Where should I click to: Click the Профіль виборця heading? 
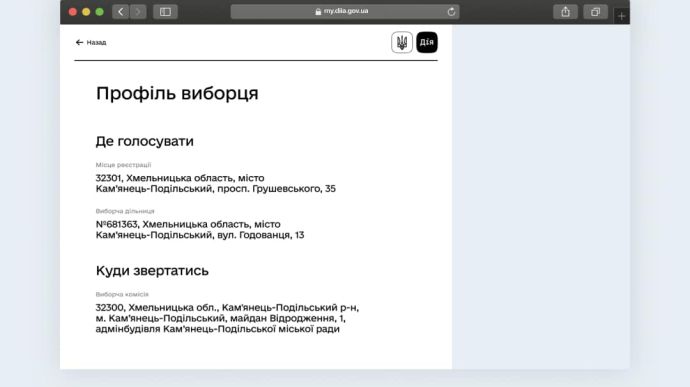coord(177,93)
